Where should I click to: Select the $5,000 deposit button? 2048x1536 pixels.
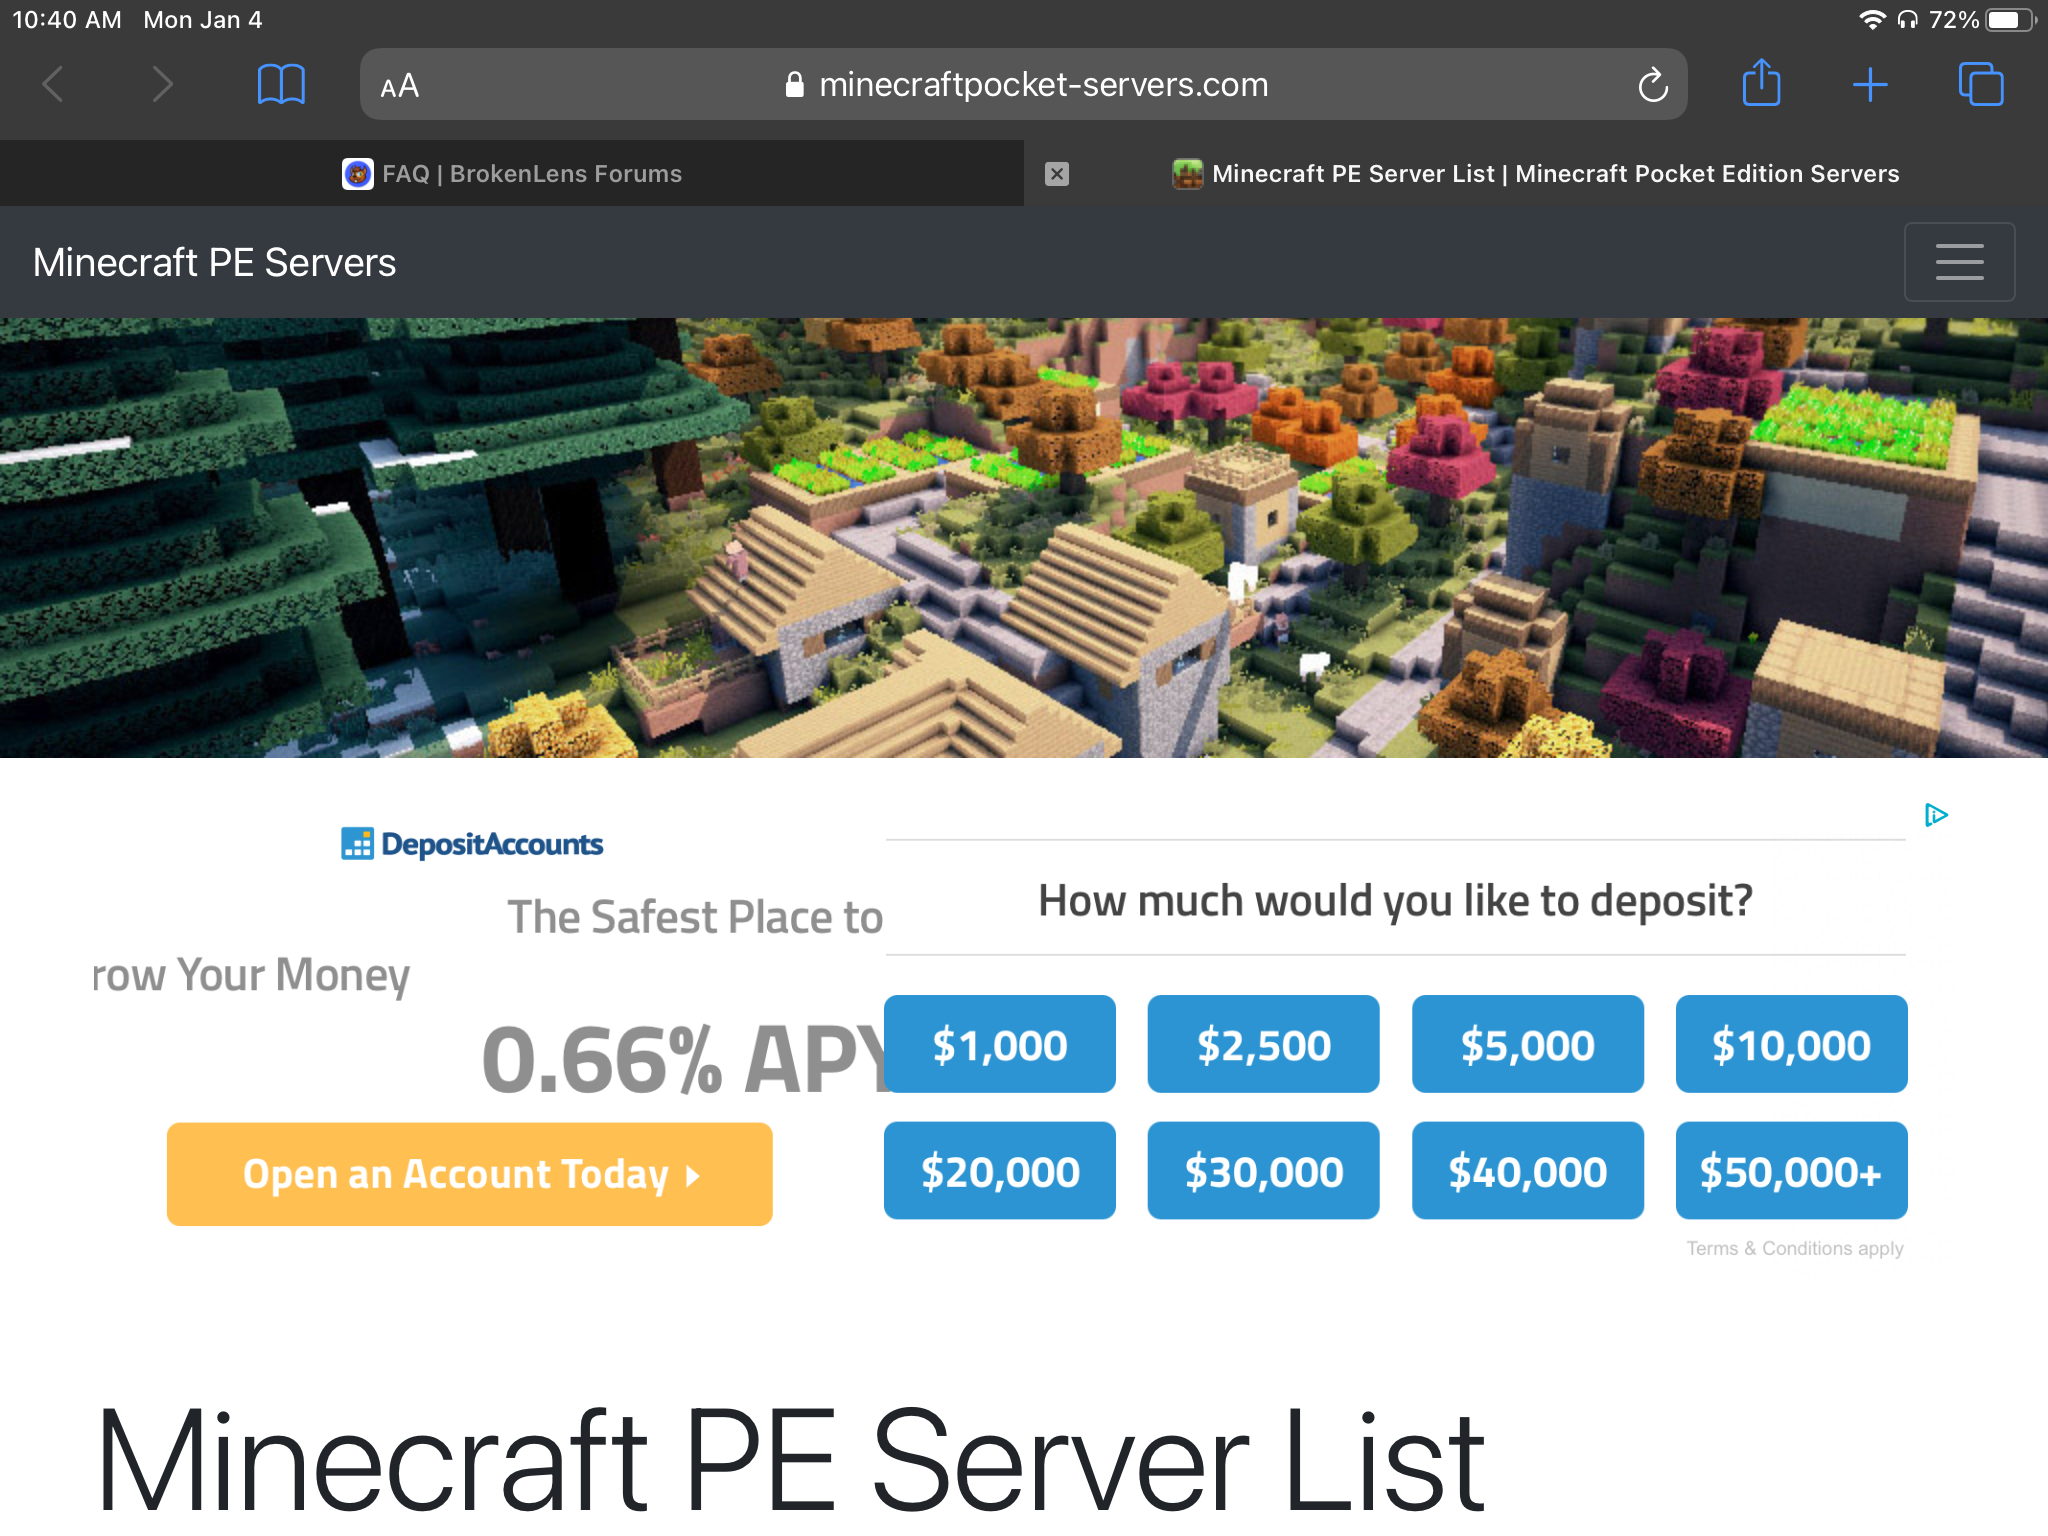[1528, 1044]
